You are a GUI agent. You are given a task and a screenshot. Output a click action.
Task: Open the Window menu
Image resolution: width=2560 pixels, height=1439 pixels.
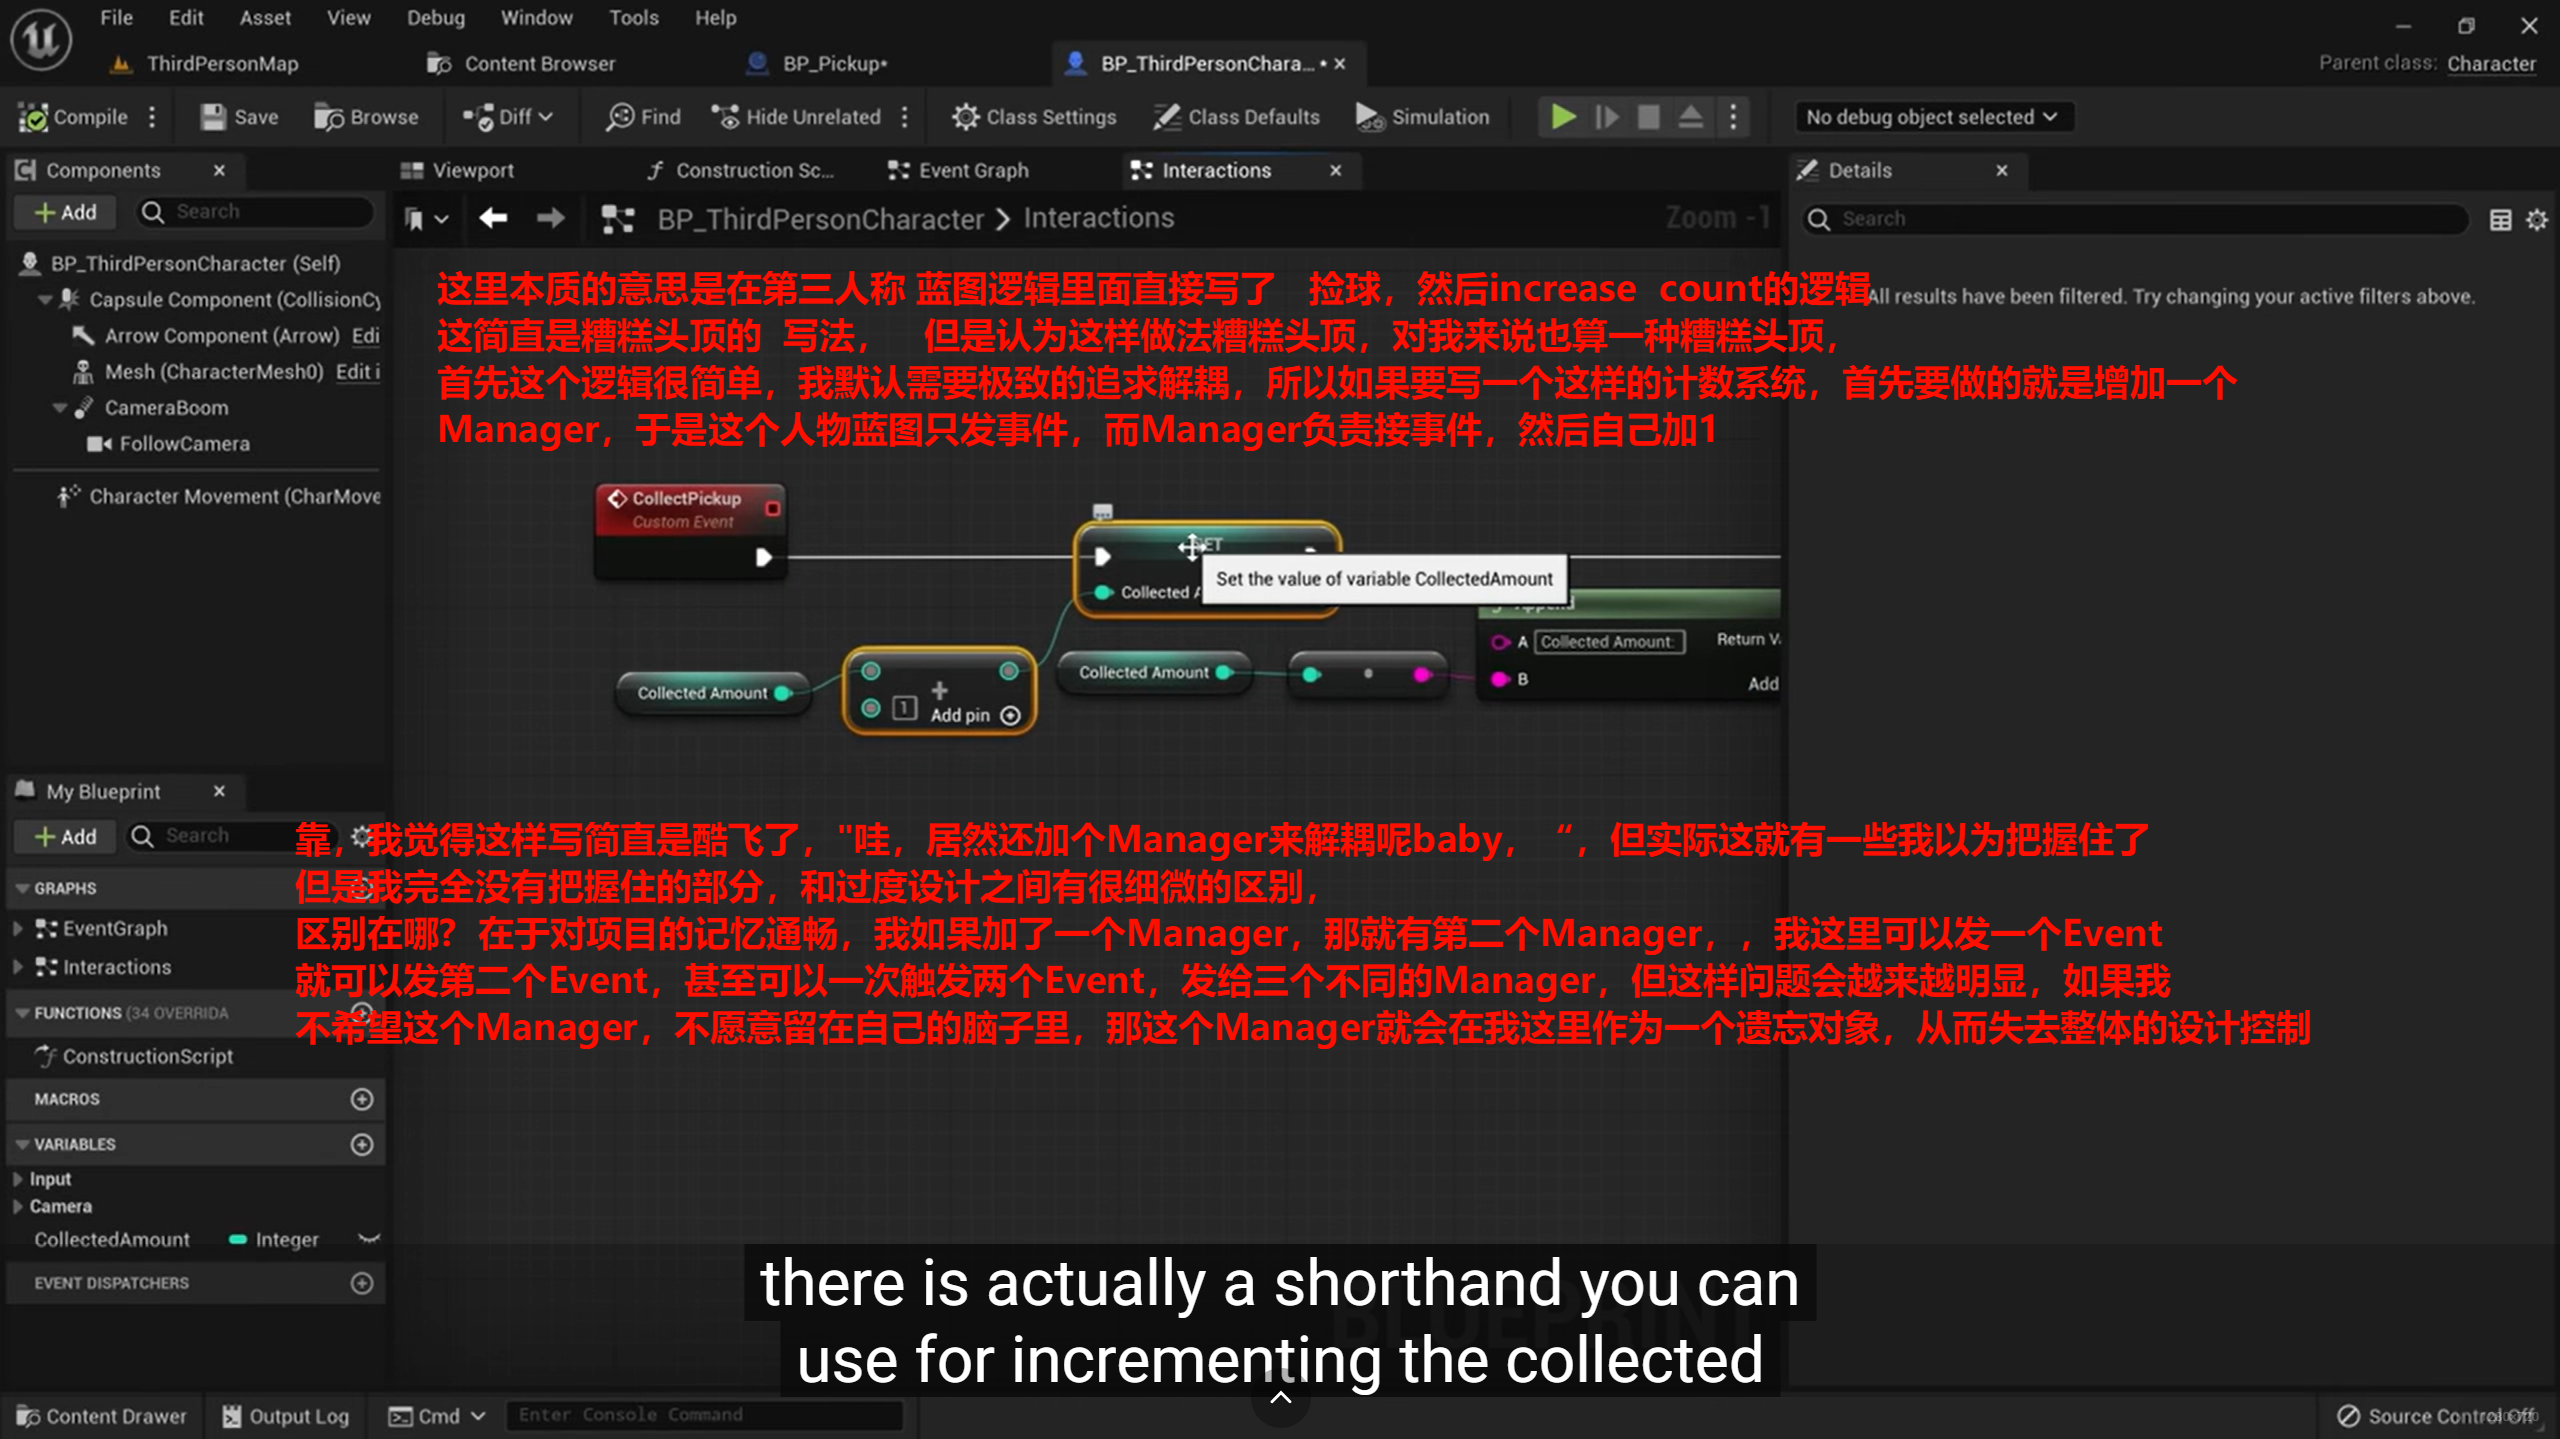pyautogui.click(x=536, y=18)
